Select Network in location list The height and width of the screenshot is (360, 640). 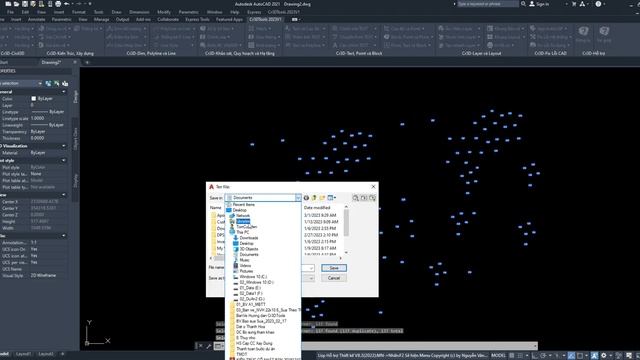[242, 216]
